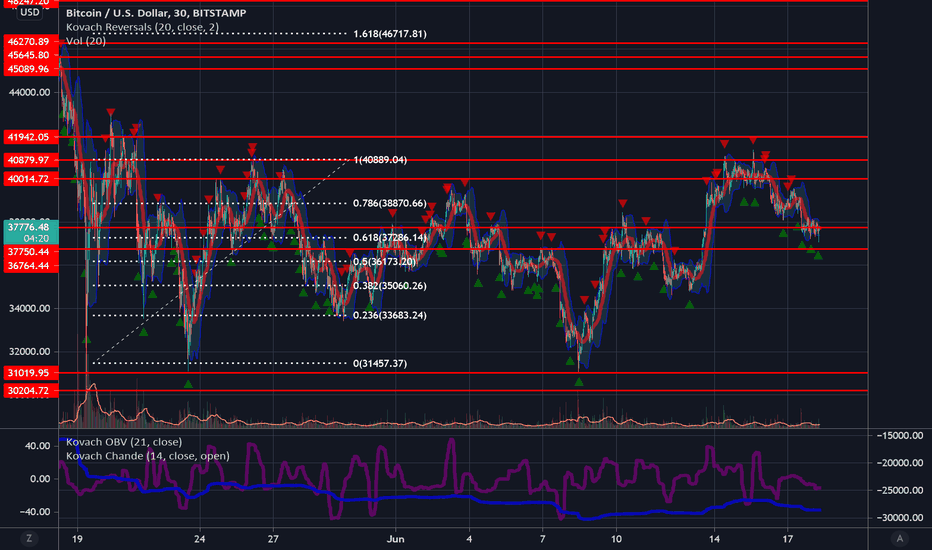Select the Fibonacci 0(31457.37) level label
This screenshot has width=932, height=550.
pos(380,363)
